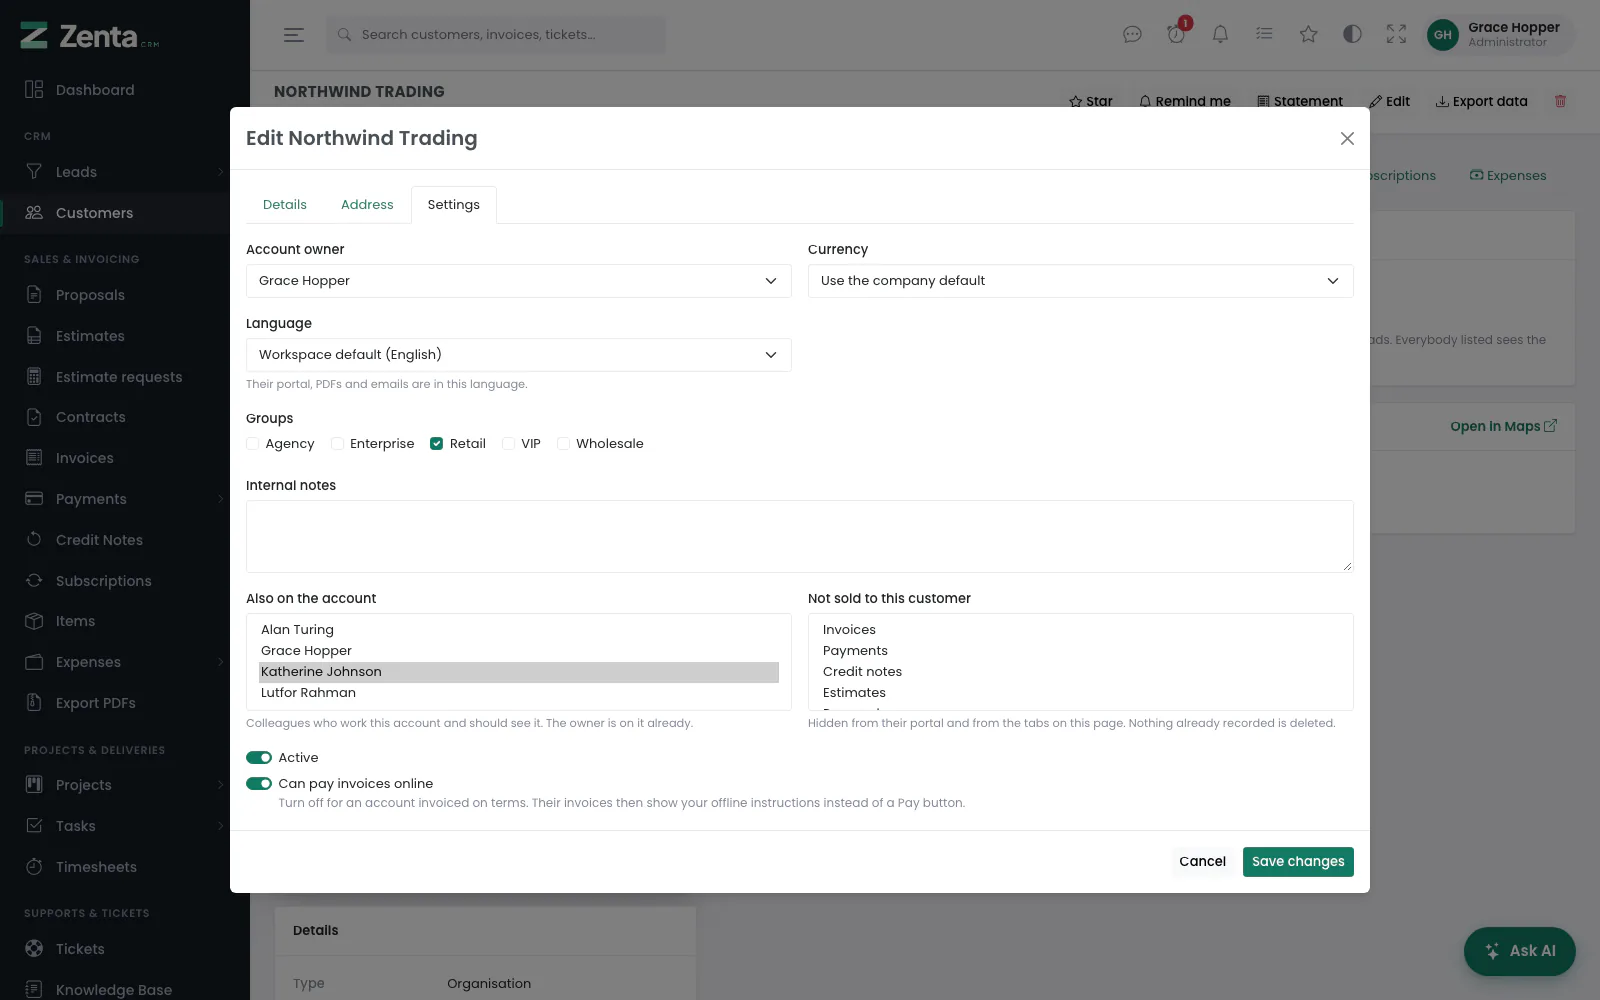Open the Language dropdown
Image resolution: width=1600 pixels, height=1000 pixels.
[519, 355]
